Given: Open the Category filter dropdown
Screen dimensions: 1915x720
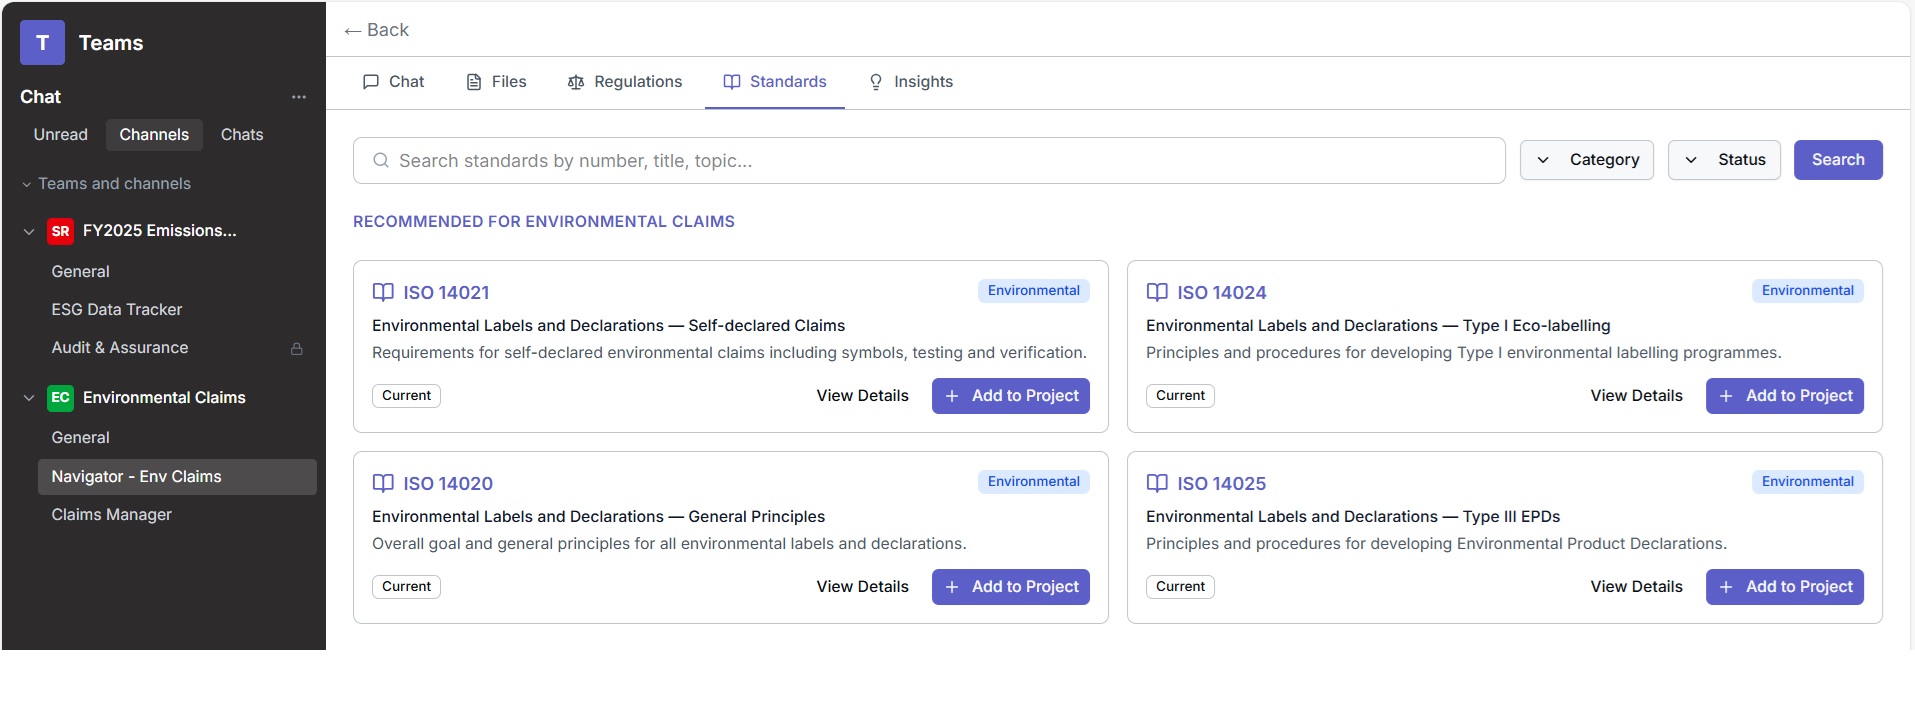Looking at the screenshot, I should pos(1586,160).
